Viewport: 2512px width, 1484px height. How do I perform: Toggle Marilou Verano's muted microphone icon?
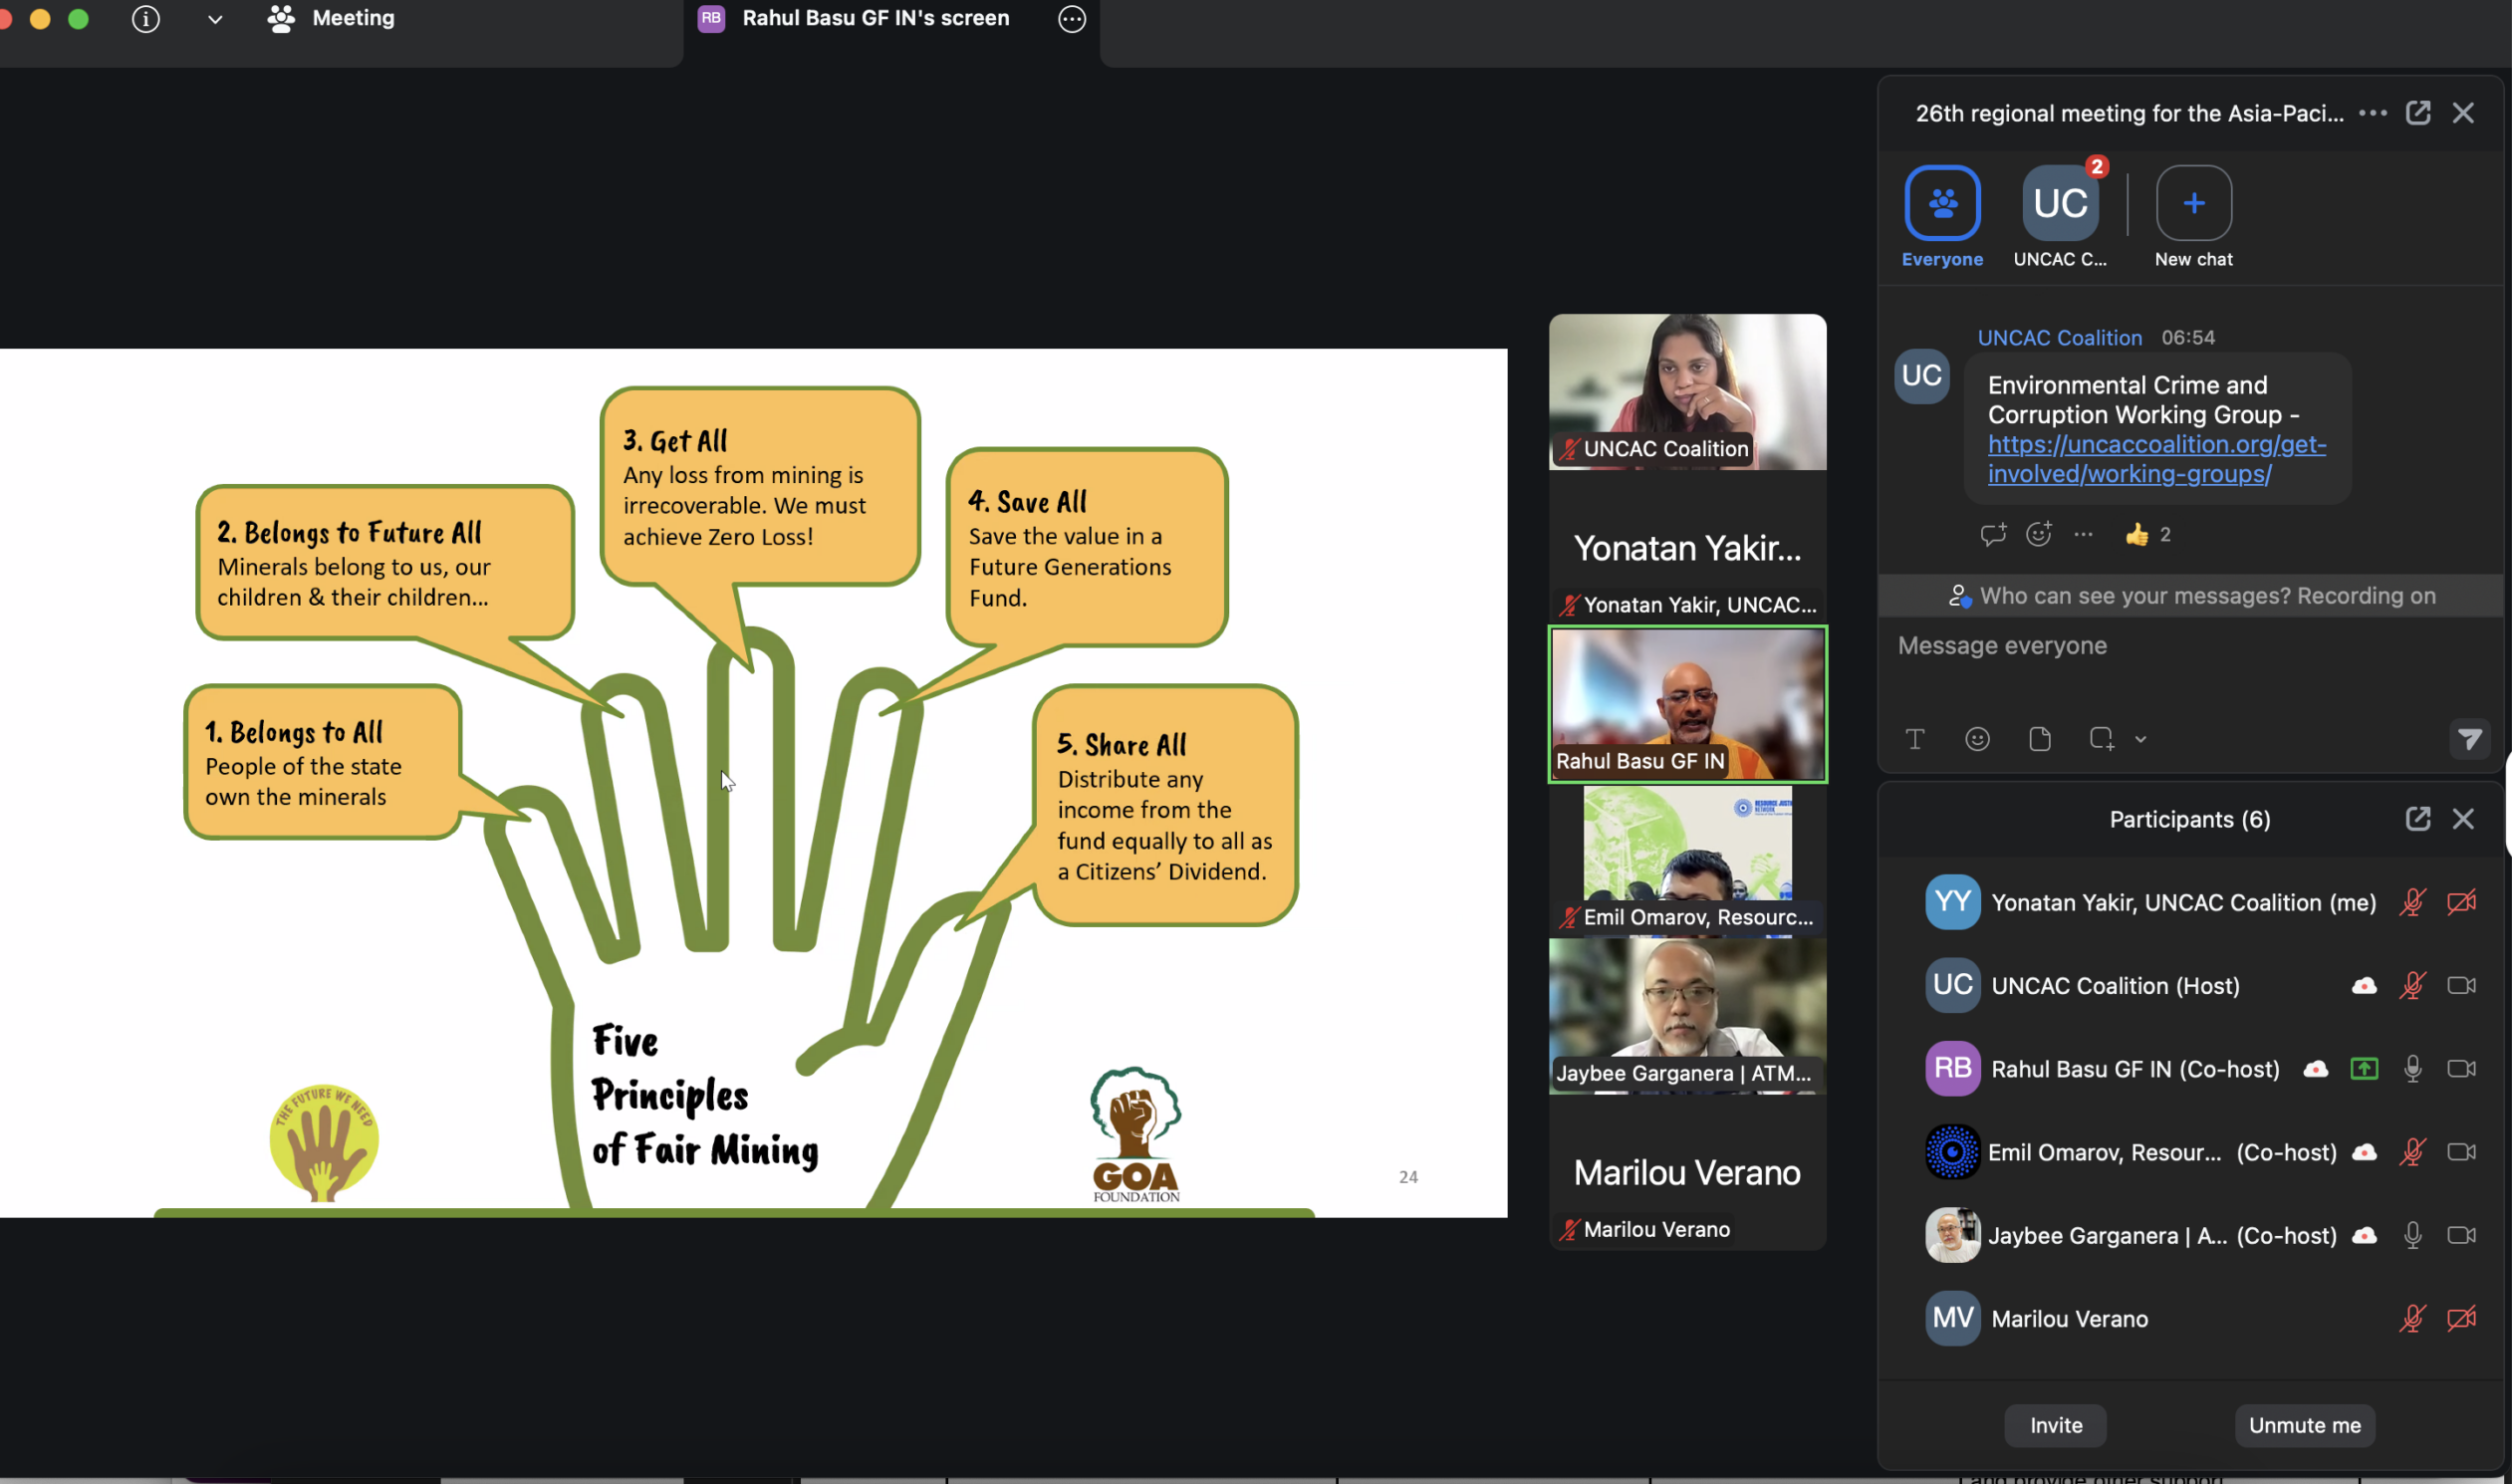pos(2413,1318)
